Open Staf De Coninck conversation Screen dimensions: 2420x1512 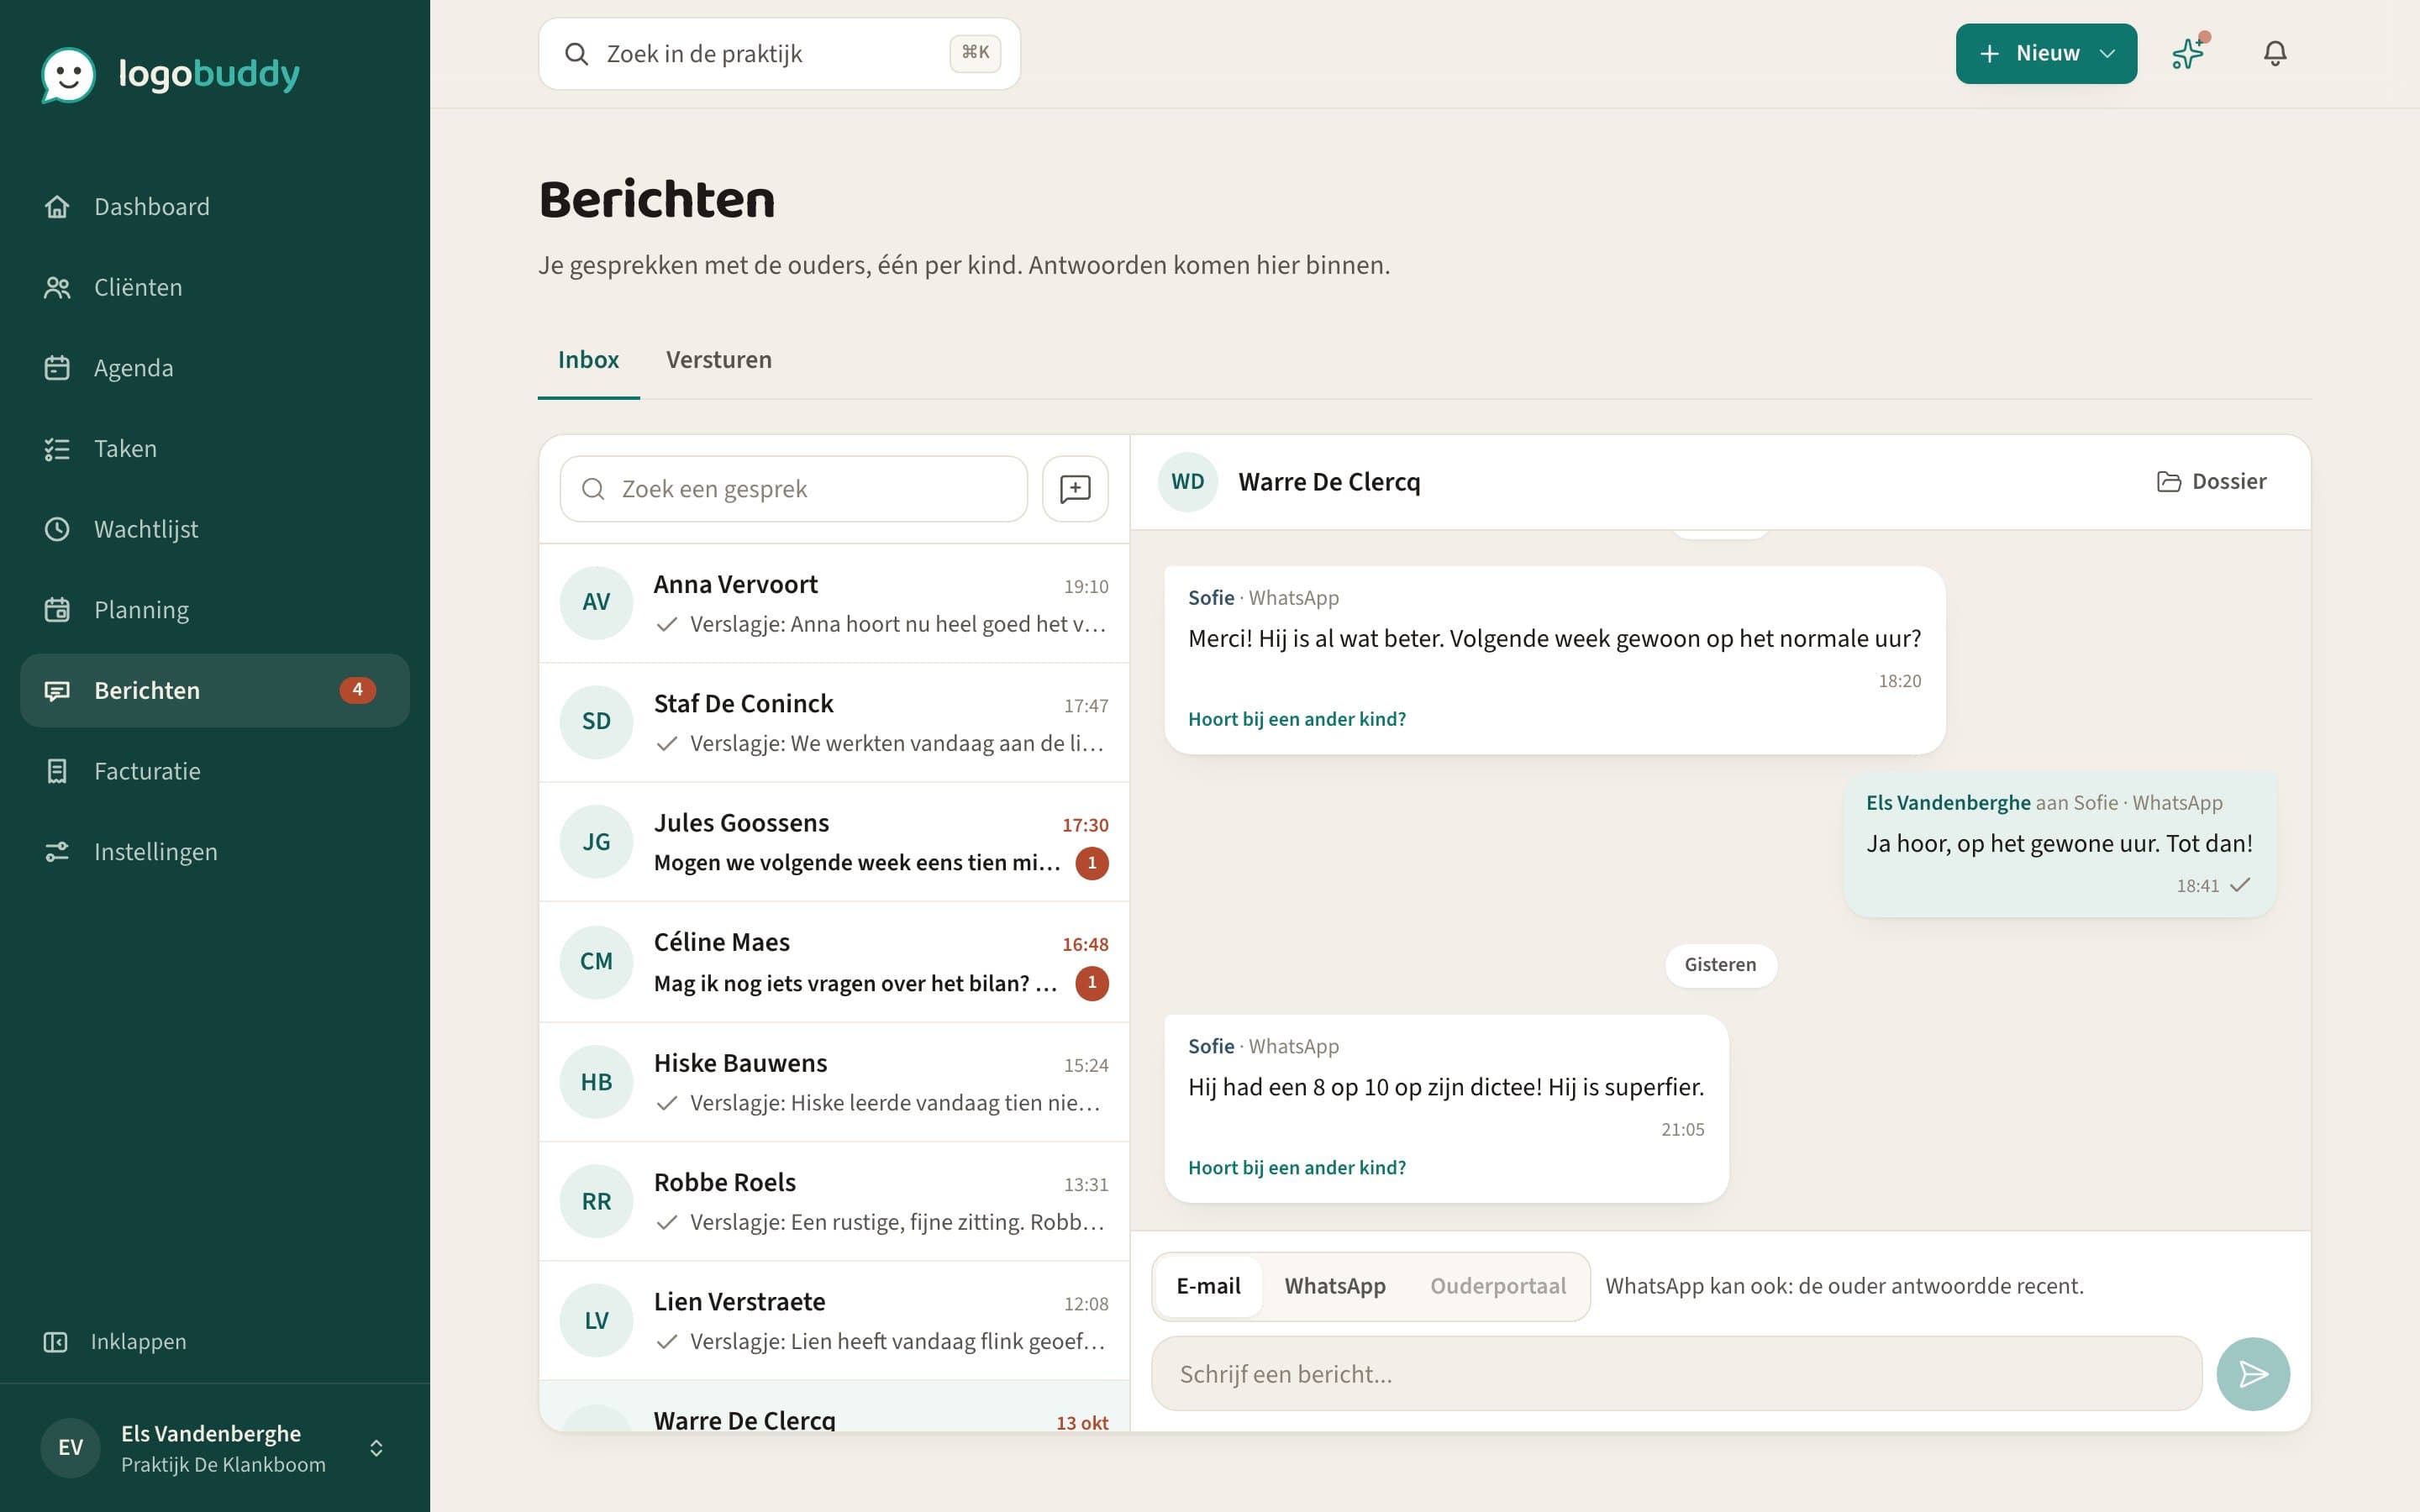click(834, 723)
